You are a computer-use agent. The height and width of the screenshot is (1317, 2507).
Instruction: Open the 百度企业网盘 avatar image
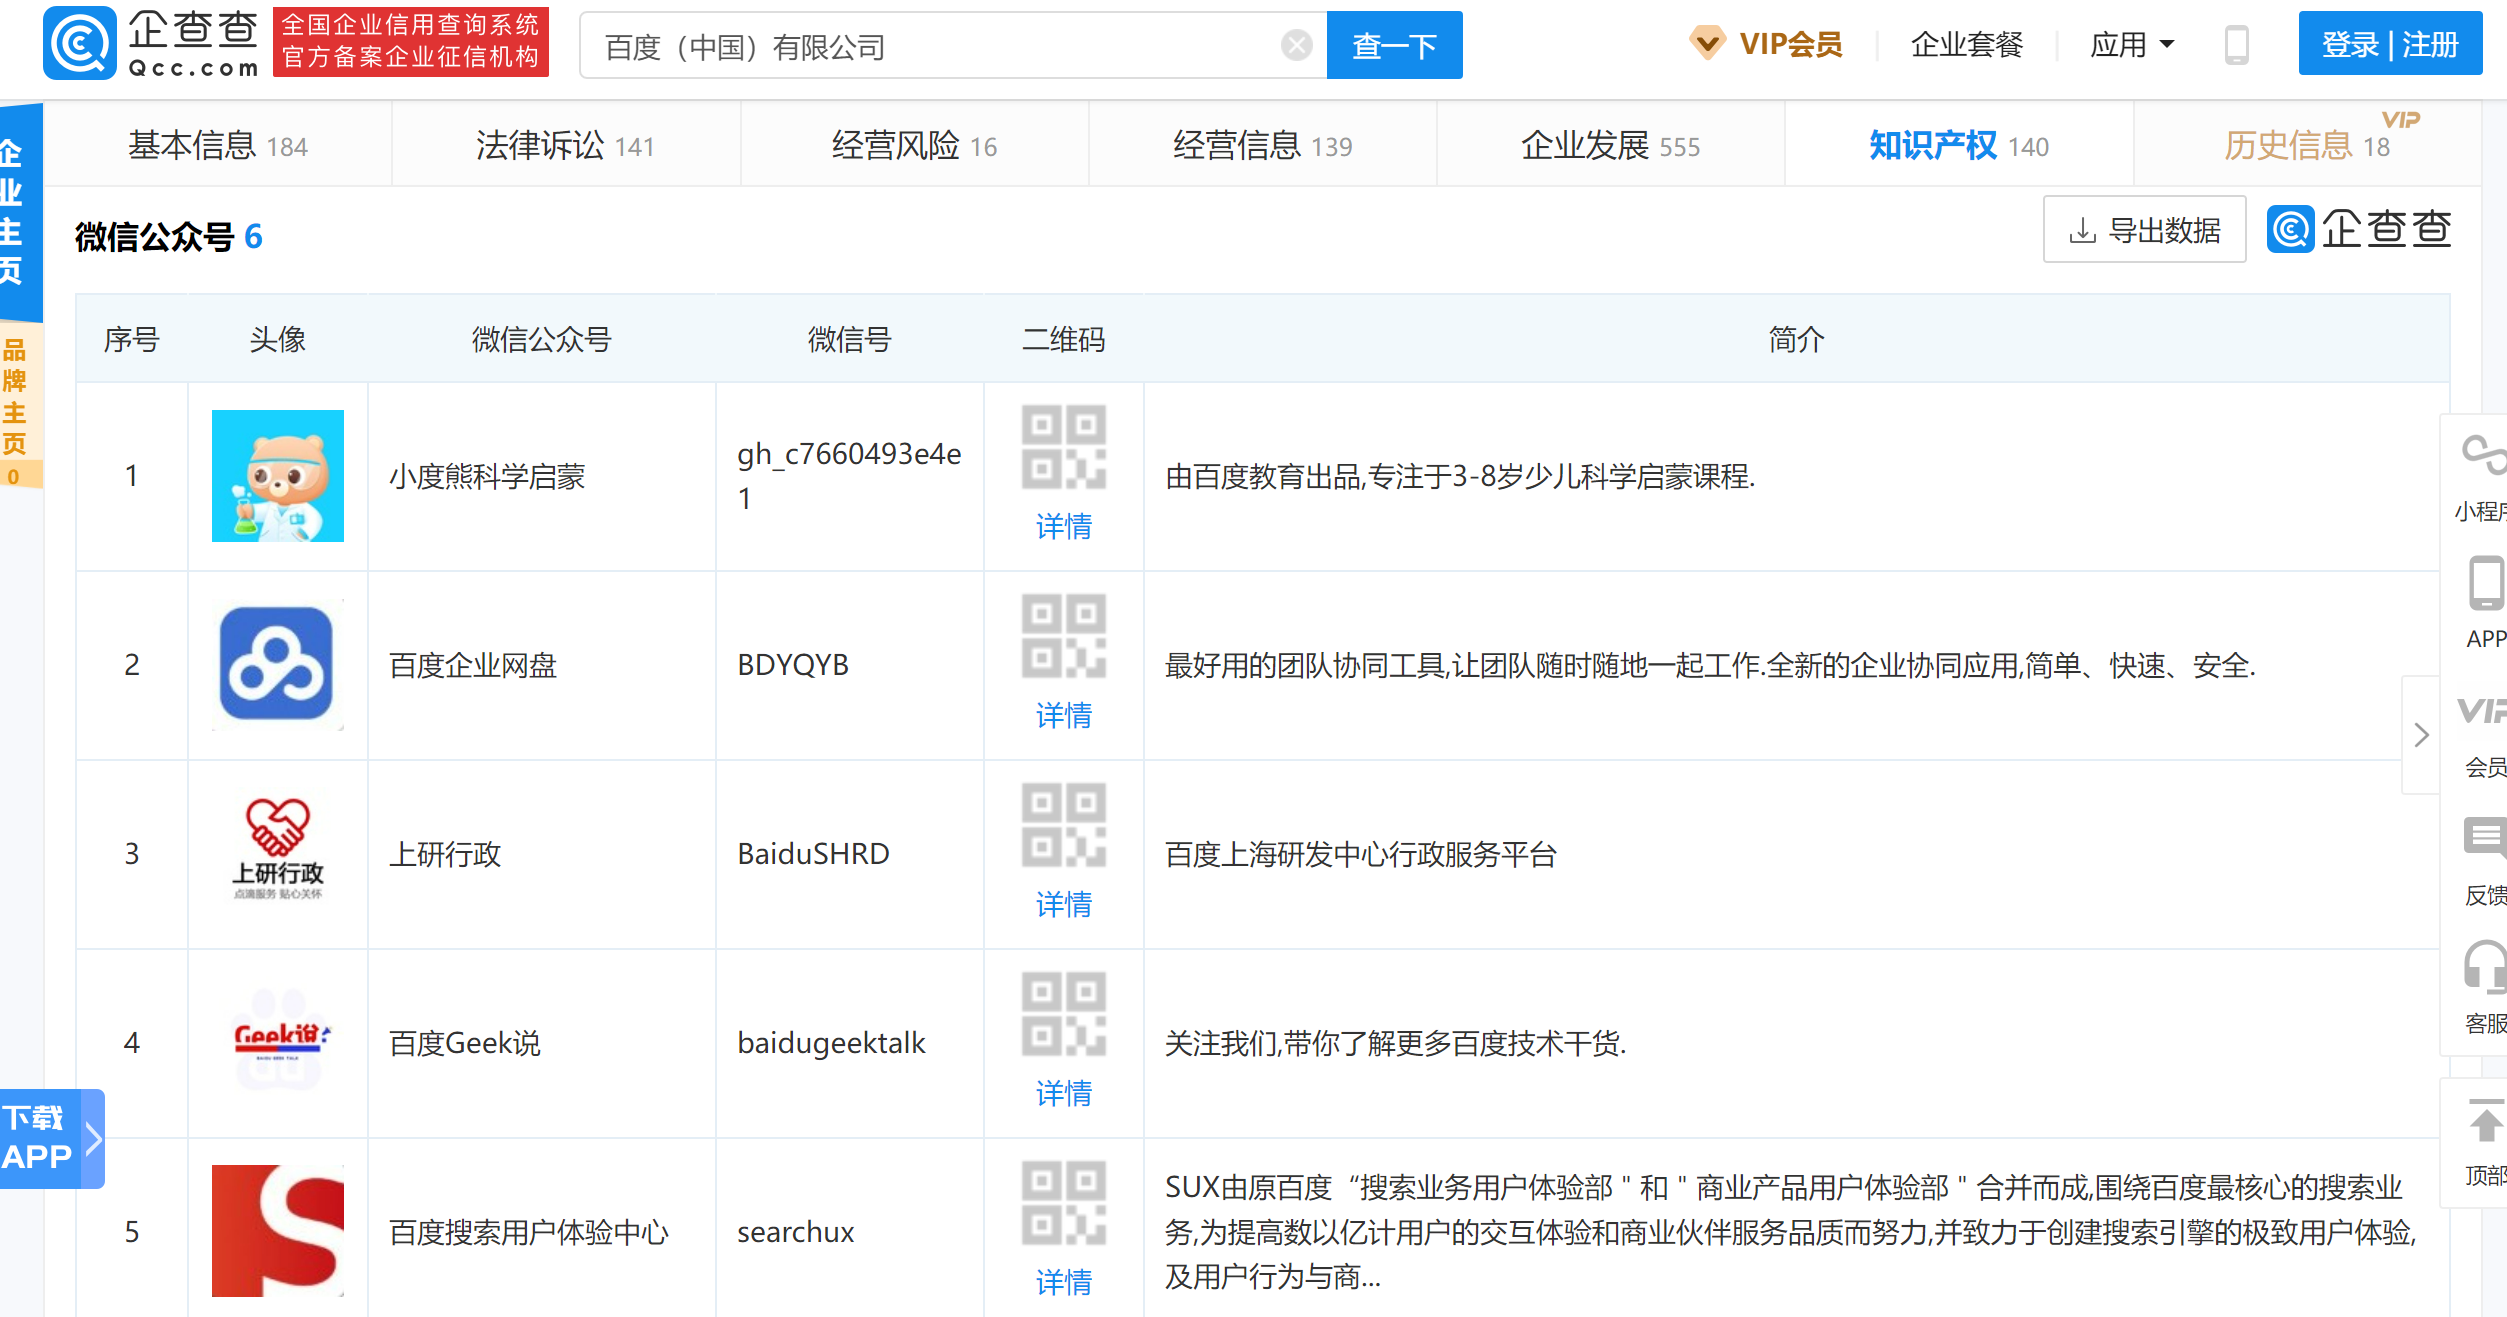278,665
